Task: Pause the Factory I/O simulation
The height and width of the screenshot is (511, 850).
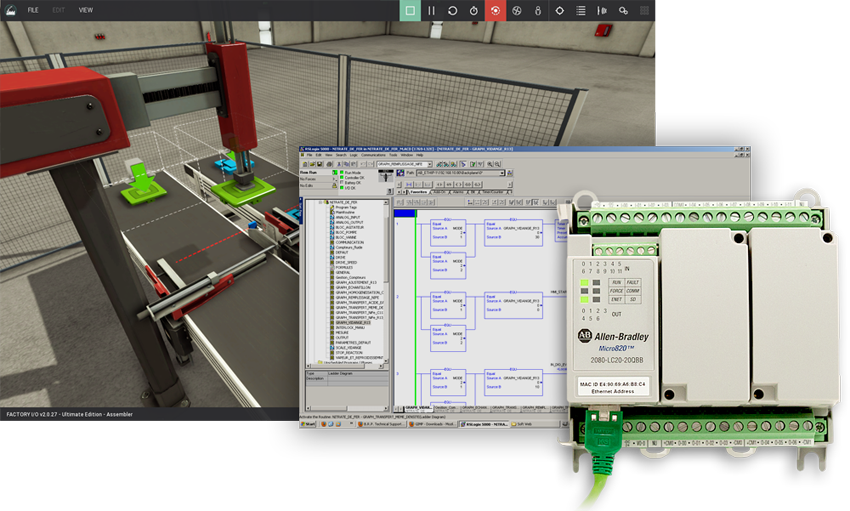Action: 432,10
